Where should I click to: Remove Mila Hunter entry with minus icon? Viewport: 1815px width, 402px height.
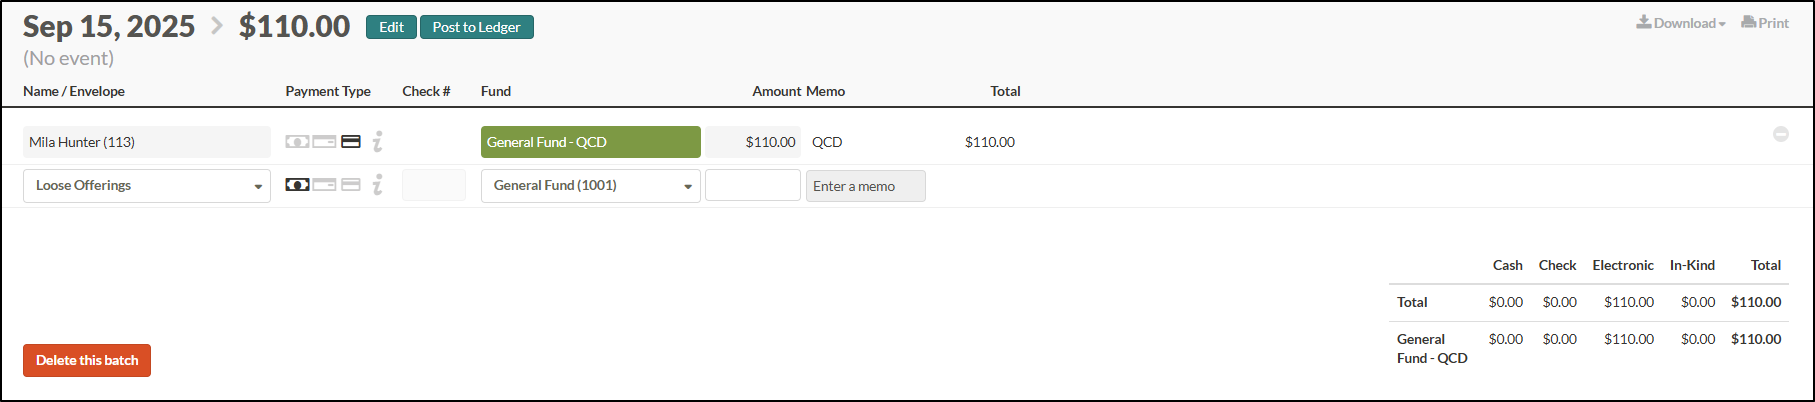1781,134
